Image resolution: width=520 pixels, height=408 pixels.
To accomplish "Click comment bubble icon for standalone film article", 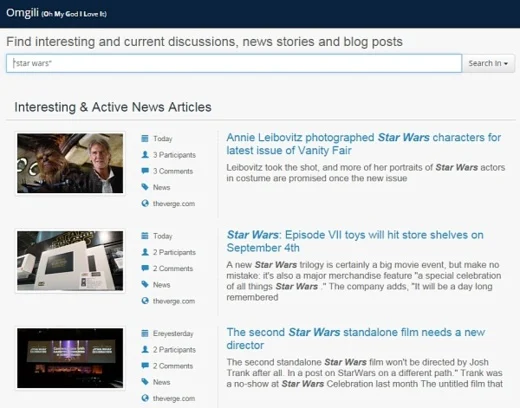I will coord(145,366).
